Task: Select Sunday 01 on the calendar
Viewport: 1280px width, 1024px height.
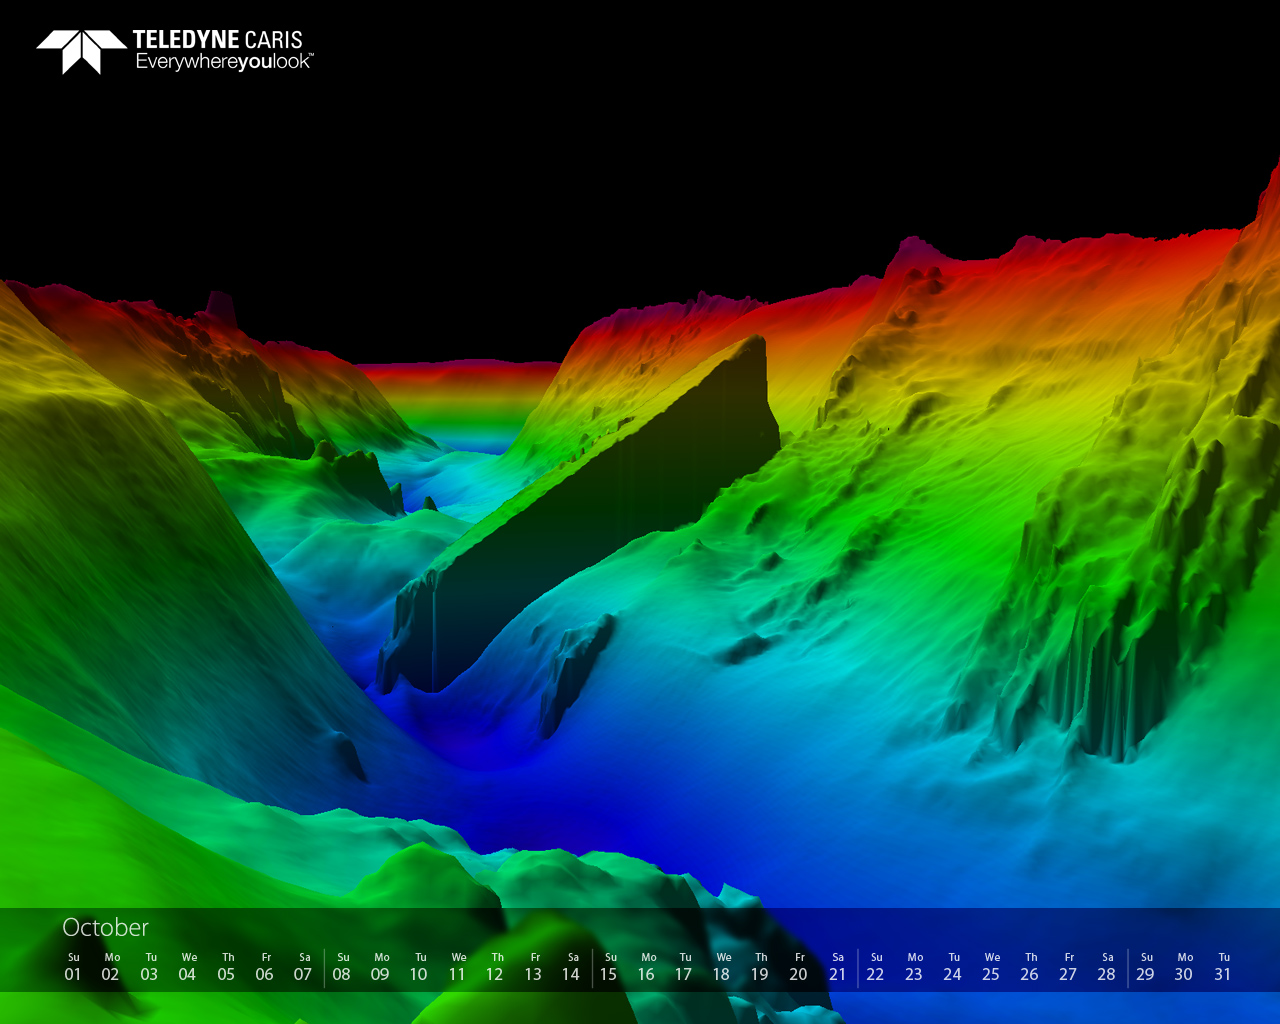Action: tap(73, 967)
